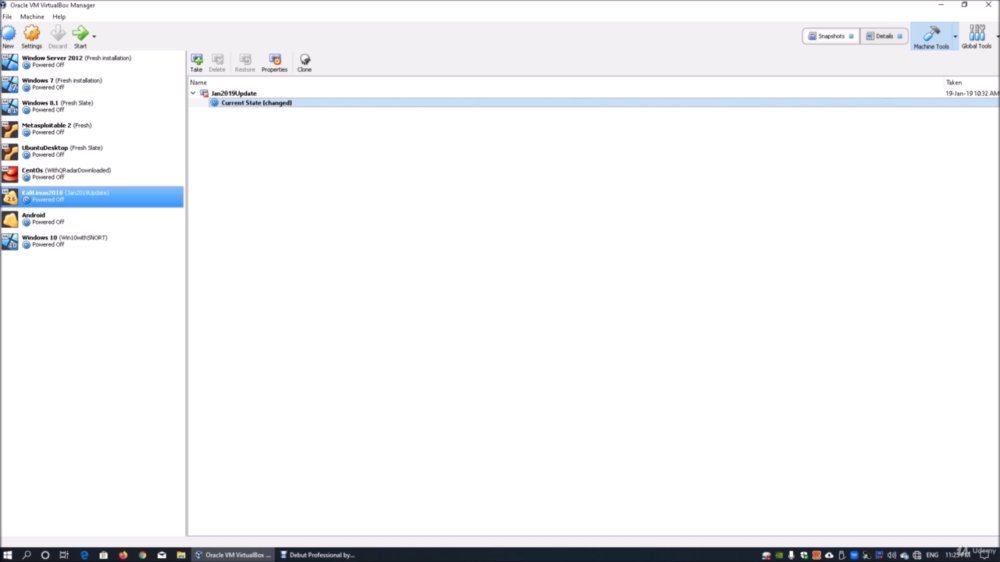Launch Chrome from the taskbar
This screenshot has height=562, width=1000.
click(142, 555)
